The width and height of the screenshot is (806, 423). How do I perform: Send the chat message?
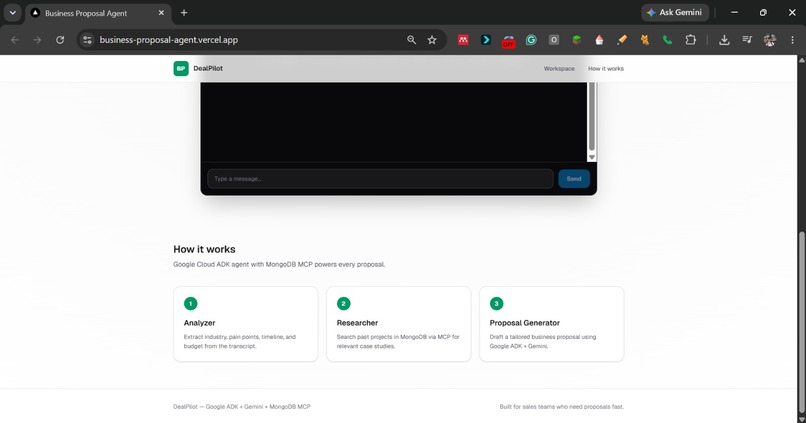pyautogui.click(x=574, y=179)
